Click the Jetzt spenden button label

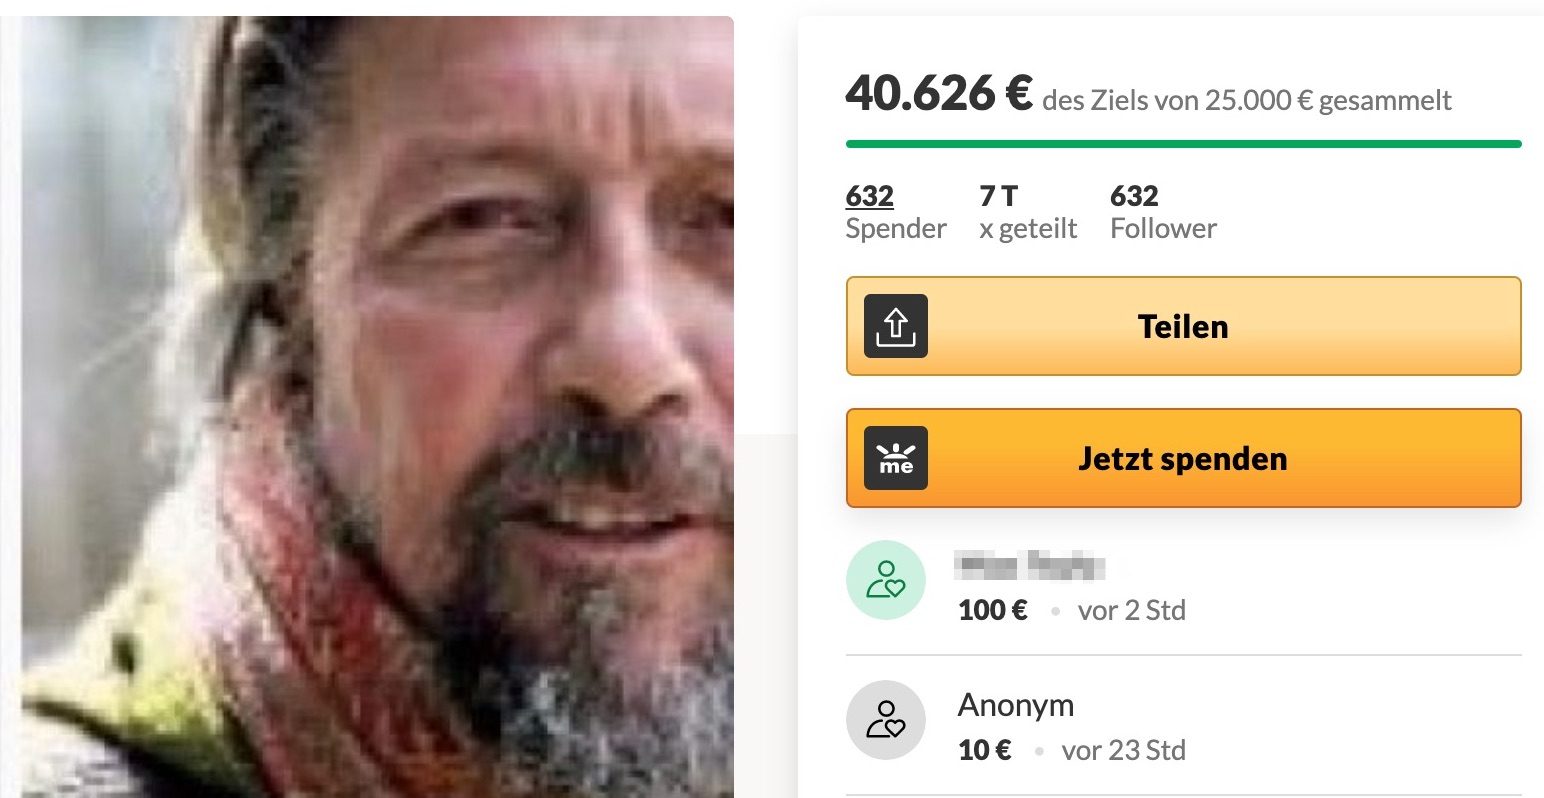click(x=1183, y=459)
